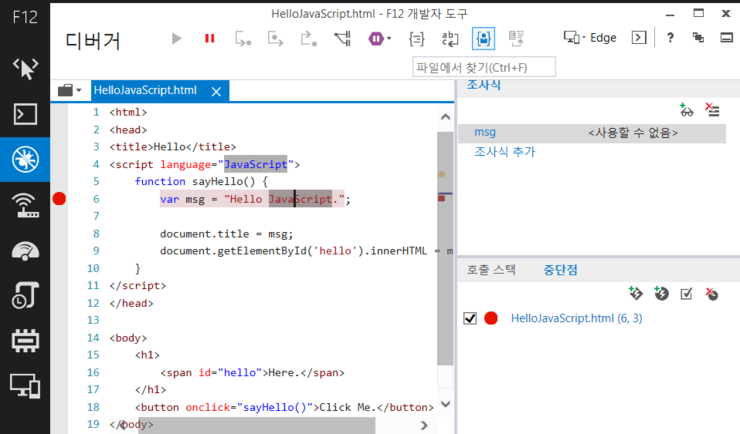
Task: Open the Edge document mode dropdown
Action: coord(590,38)
